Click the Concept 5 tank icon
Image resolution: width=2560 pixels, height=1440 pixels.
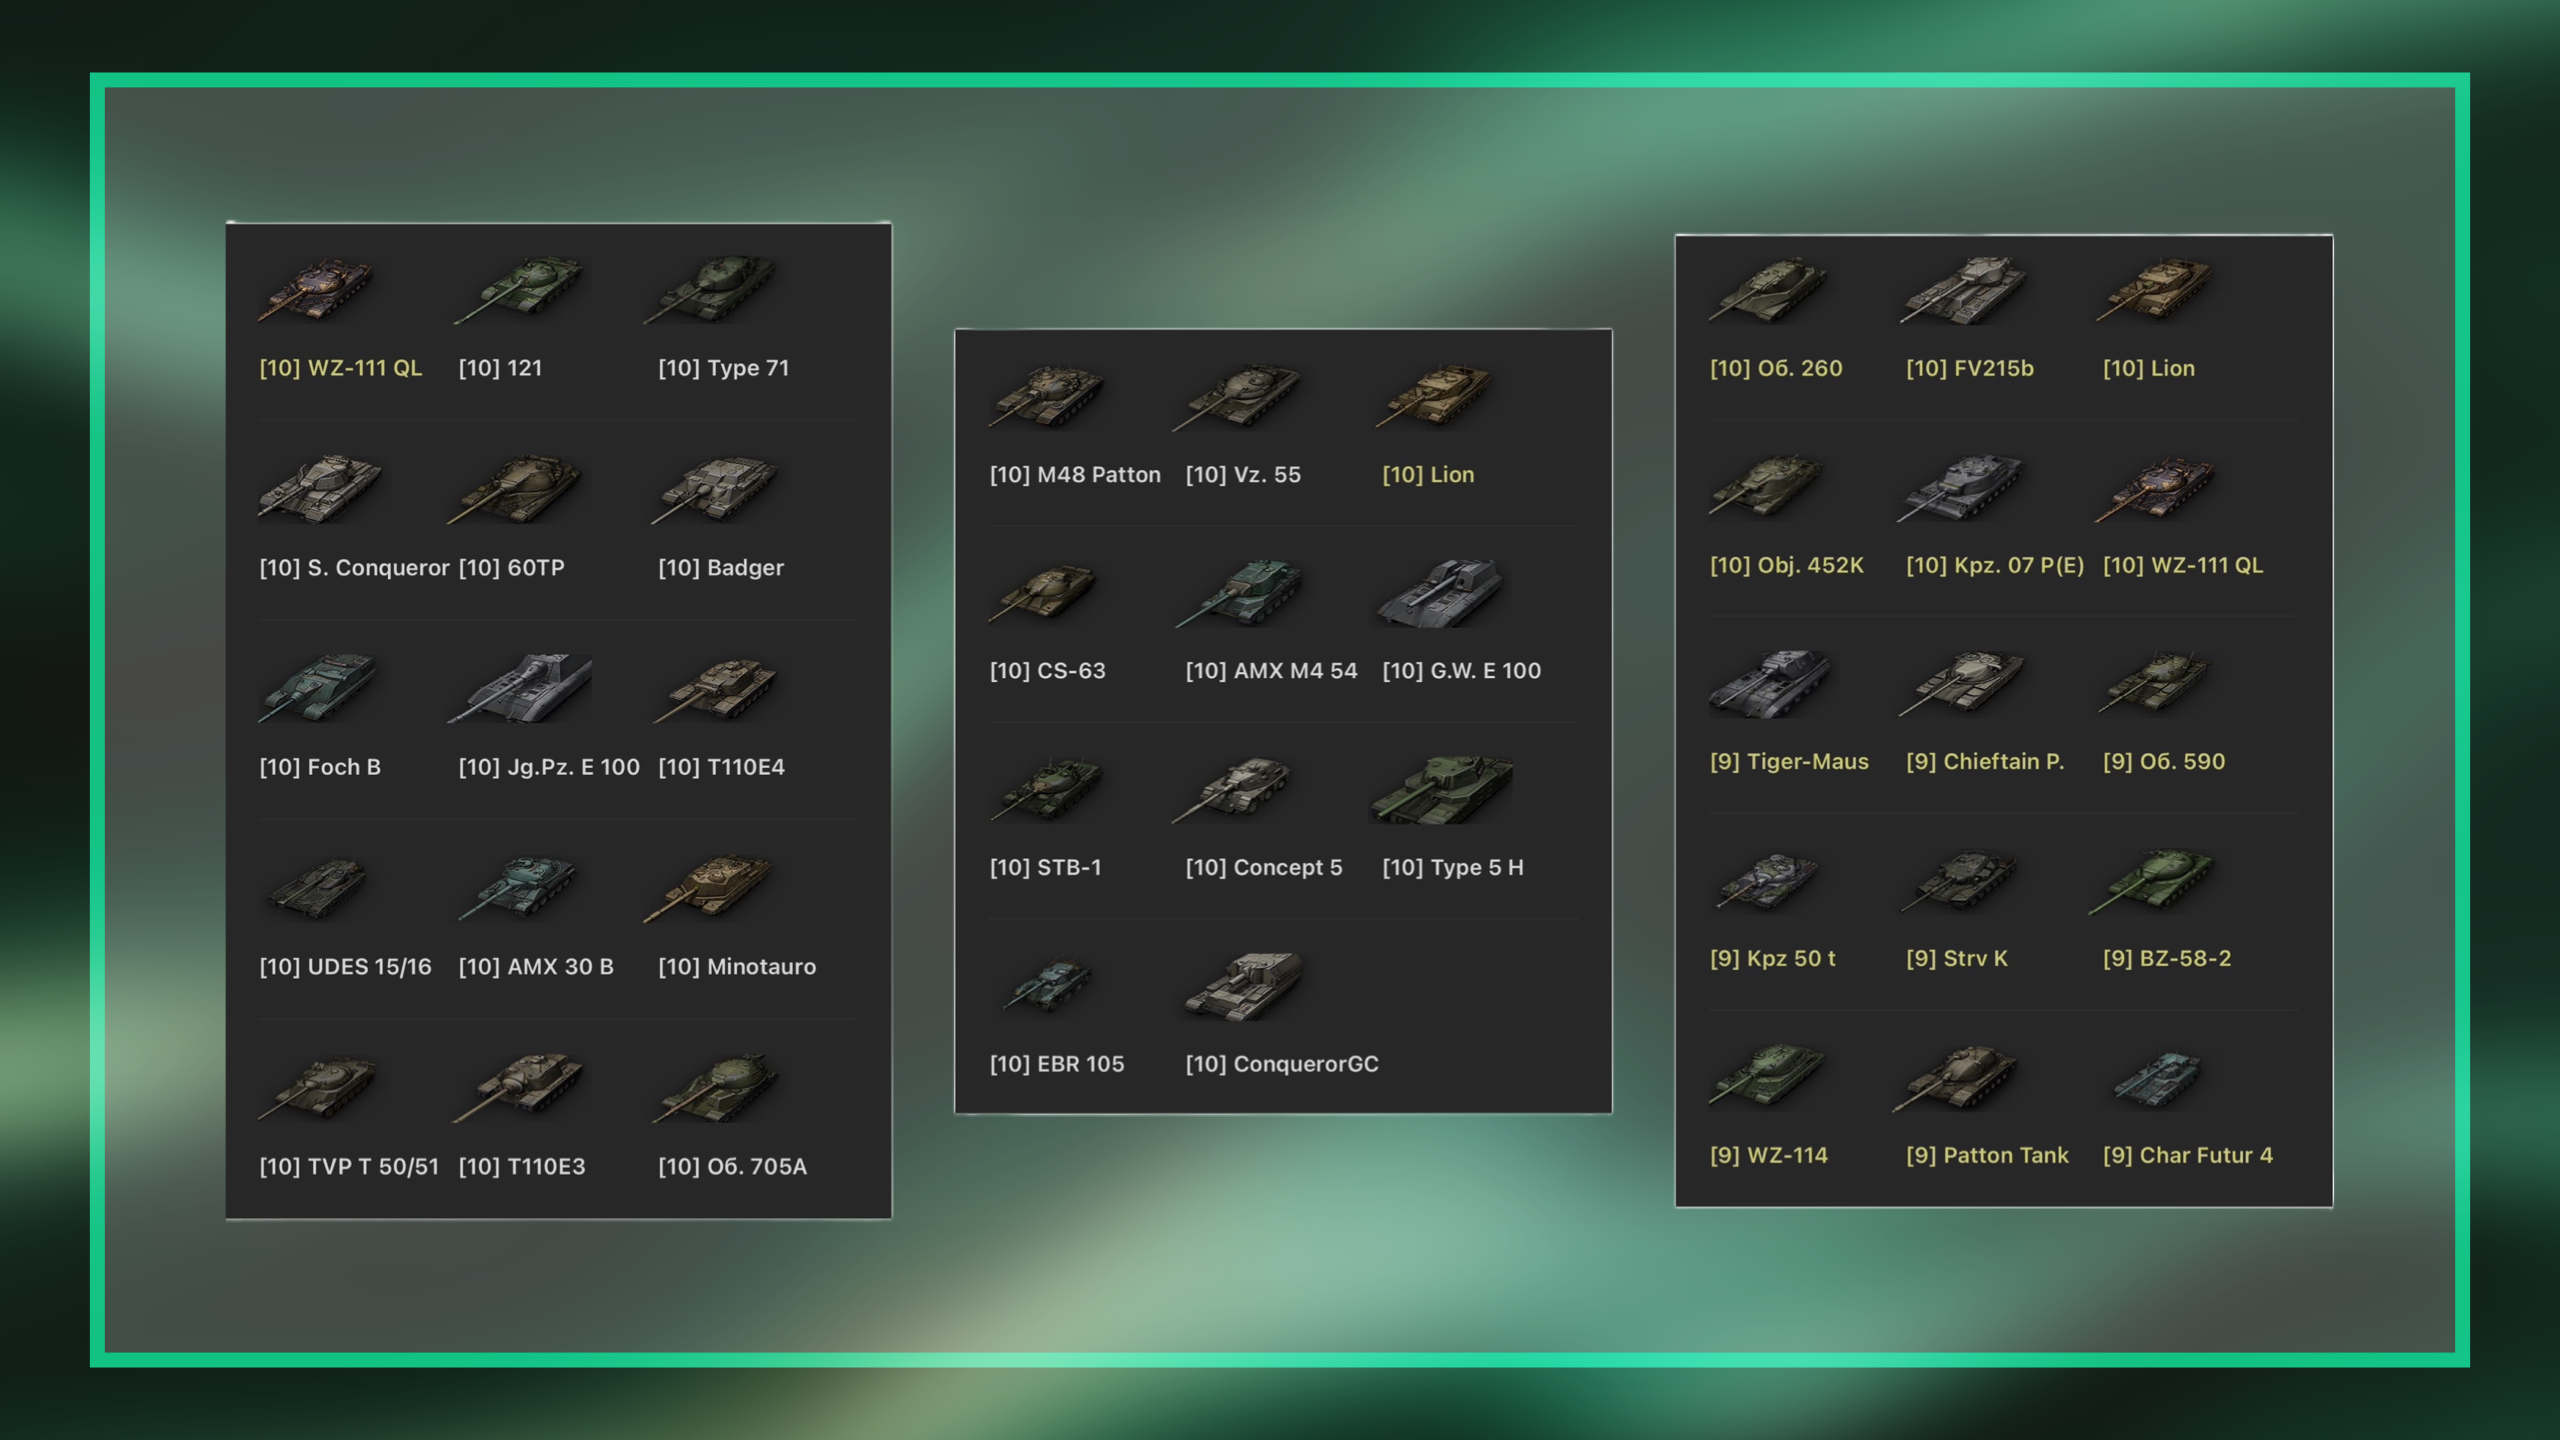coord(1233,790)
